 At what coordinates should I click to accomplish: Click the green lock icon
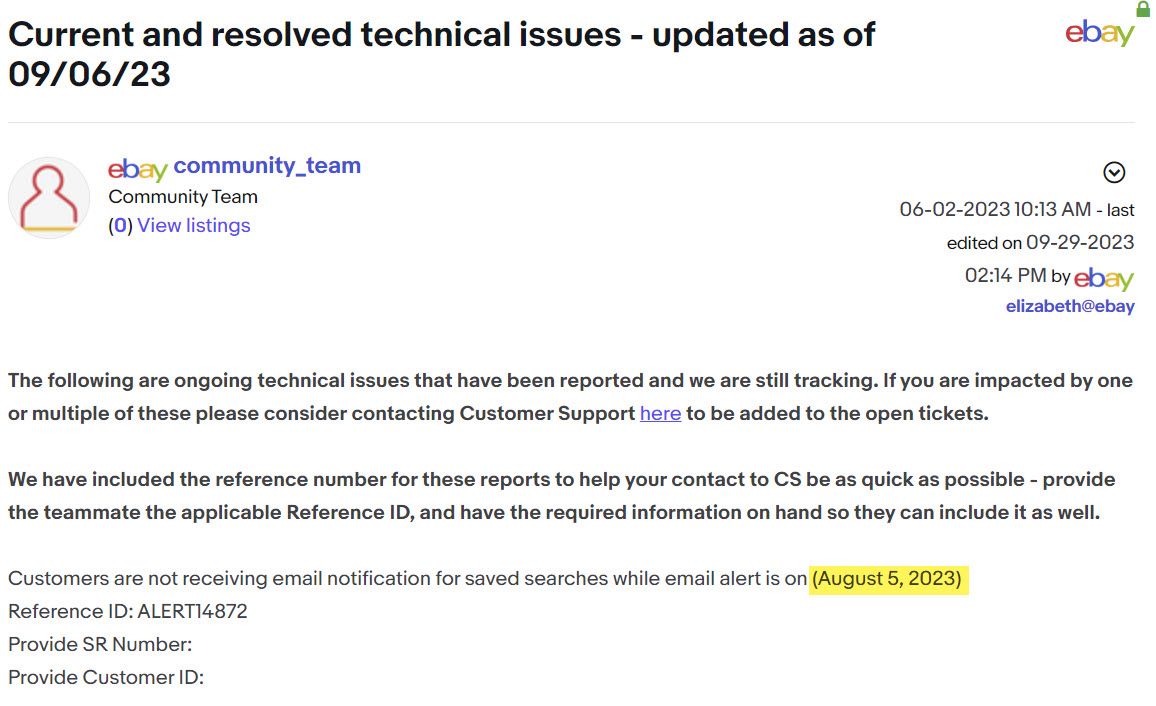click(1143, 10)
